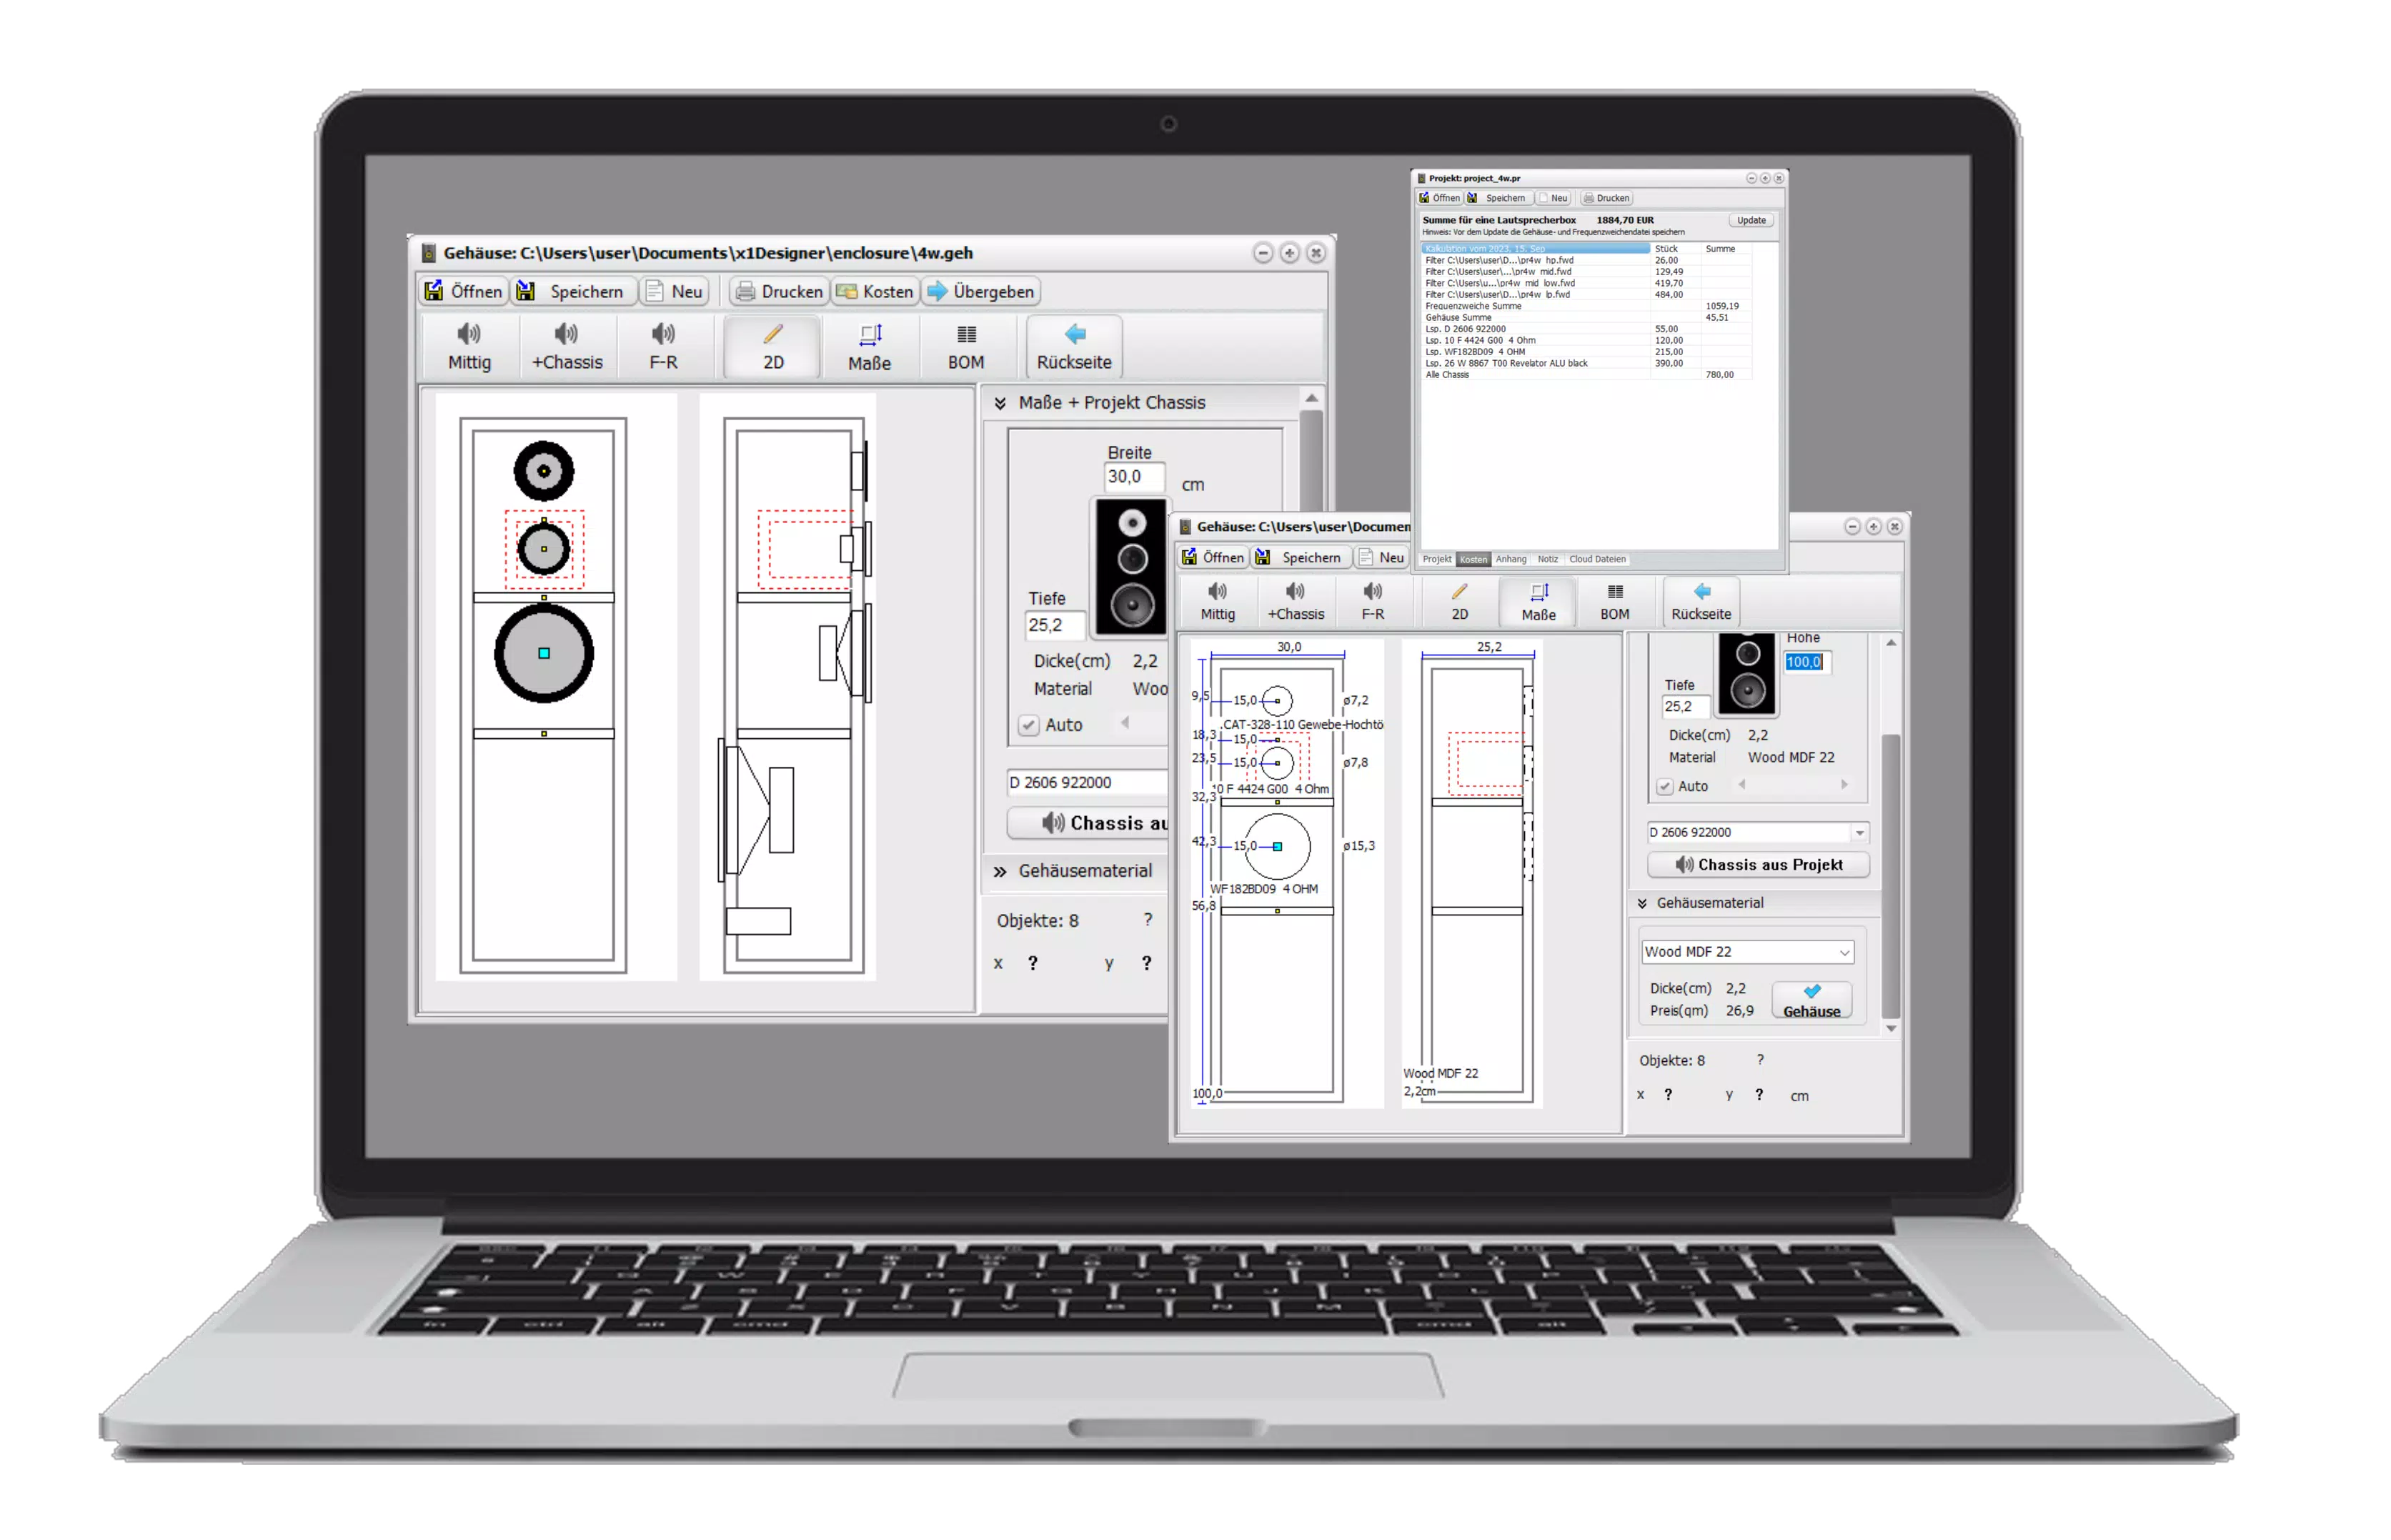
Task: Toggle the Auto checkbox in the front Gehäuse window
Action: click(1664, 786)
